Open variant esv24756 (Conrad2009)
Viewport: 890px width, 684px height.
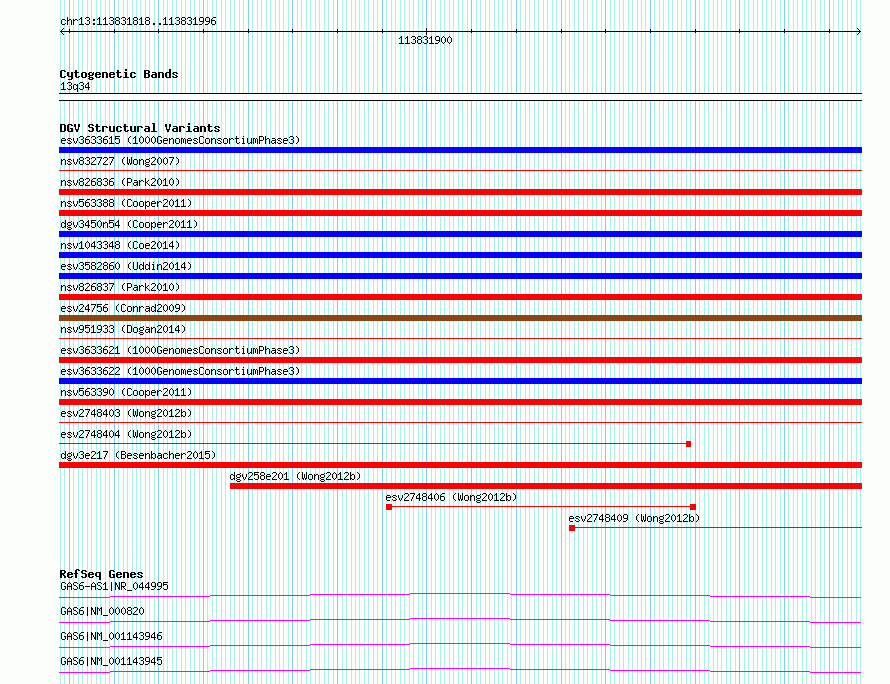pos(123,308)
